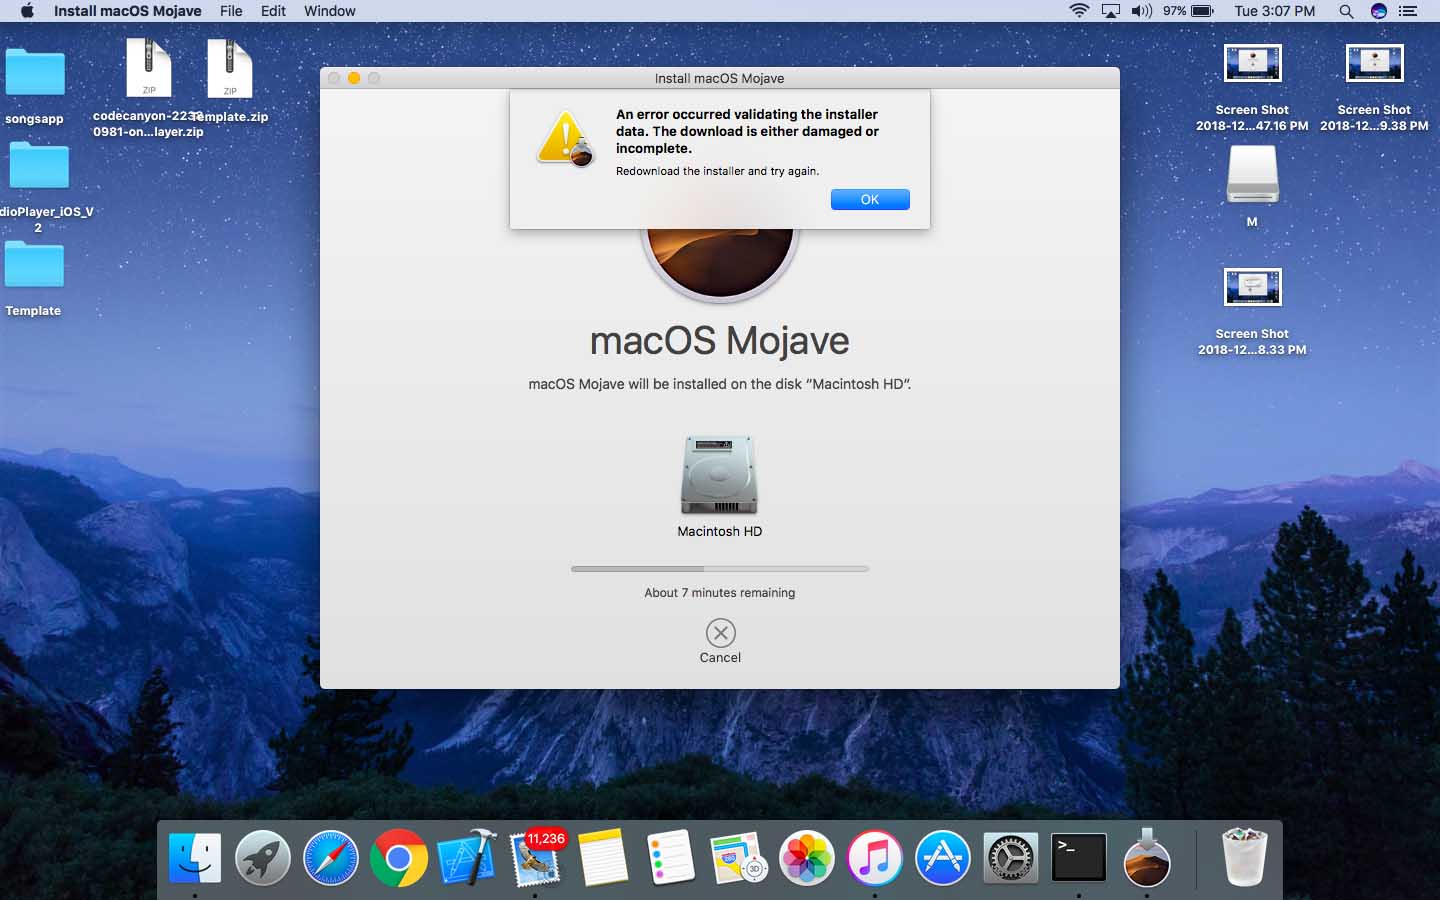Open Wi-Fi status menu
The width and height of the screenshot is (1440, 900).
[1079, 11]
